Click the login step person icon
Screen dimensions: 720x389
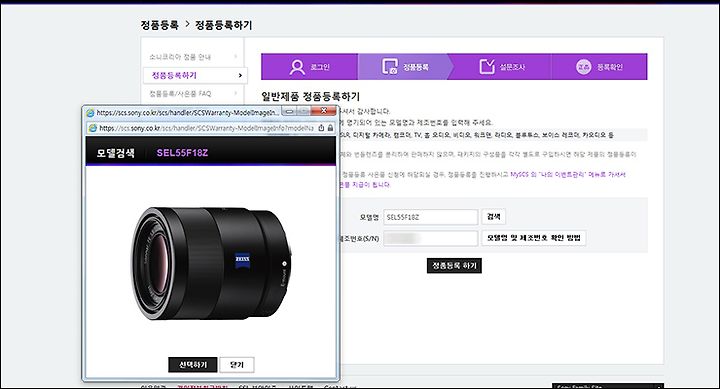[297, 67]
